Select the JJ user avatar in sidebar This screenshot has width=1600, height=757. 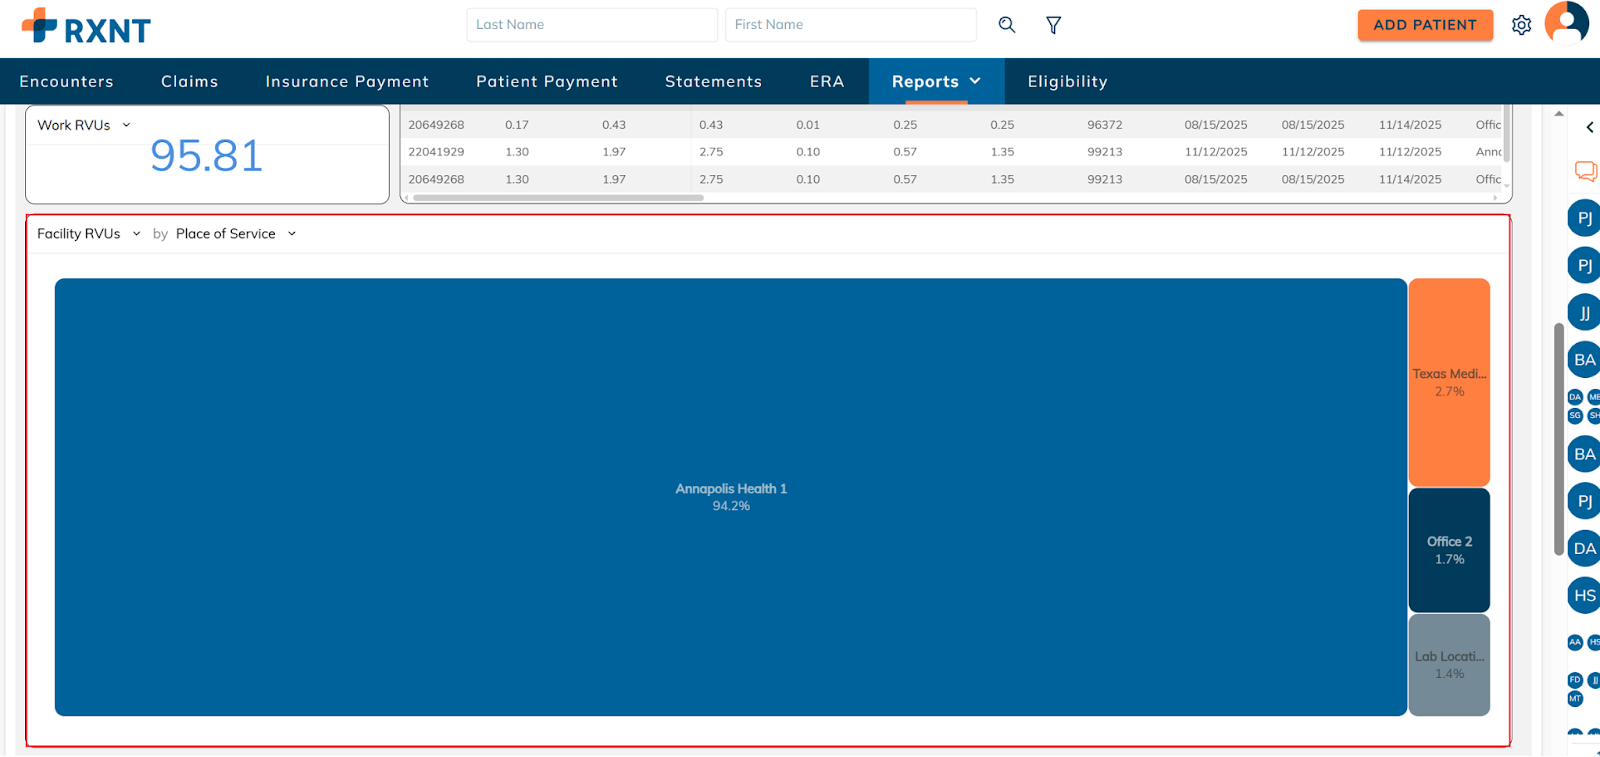pyautogui.click(x=1584, y=313)
